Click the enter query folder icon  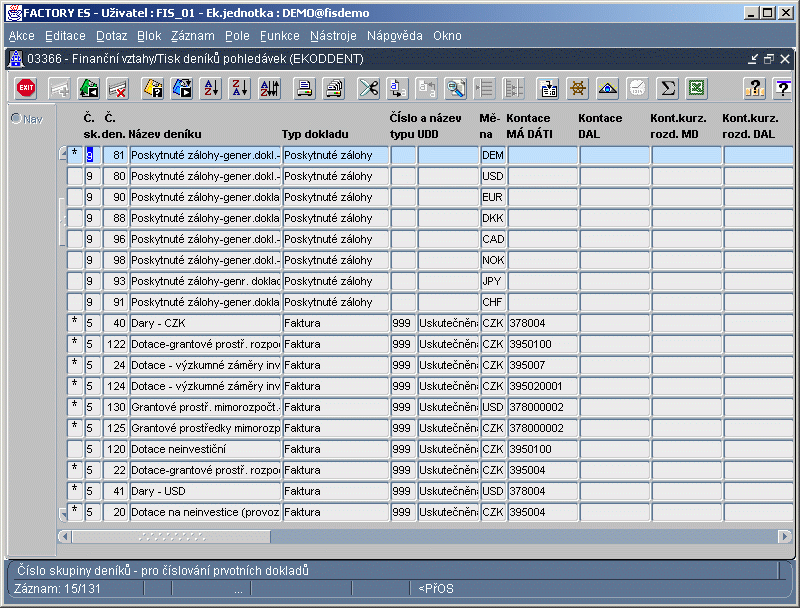tap(153, 88)
